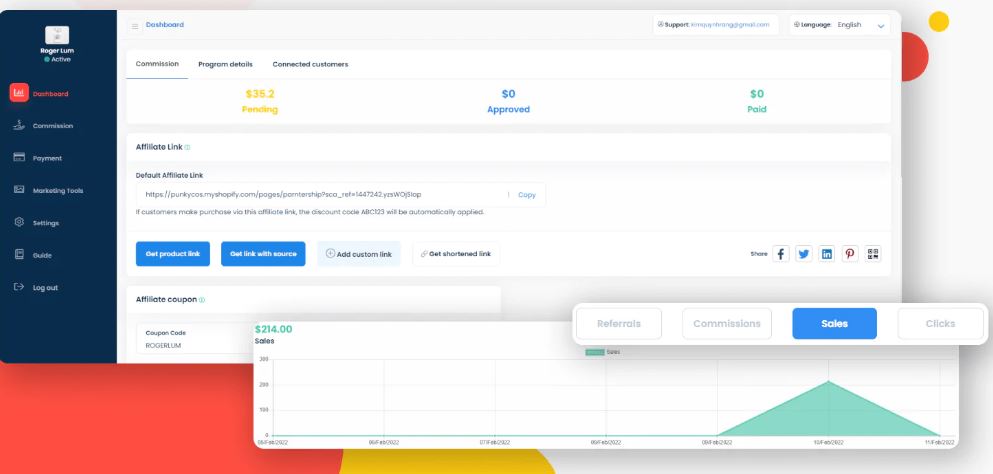Select the Marketing Tools image icon
Screen dimensions: 993x474
click(x=19, y=189)
